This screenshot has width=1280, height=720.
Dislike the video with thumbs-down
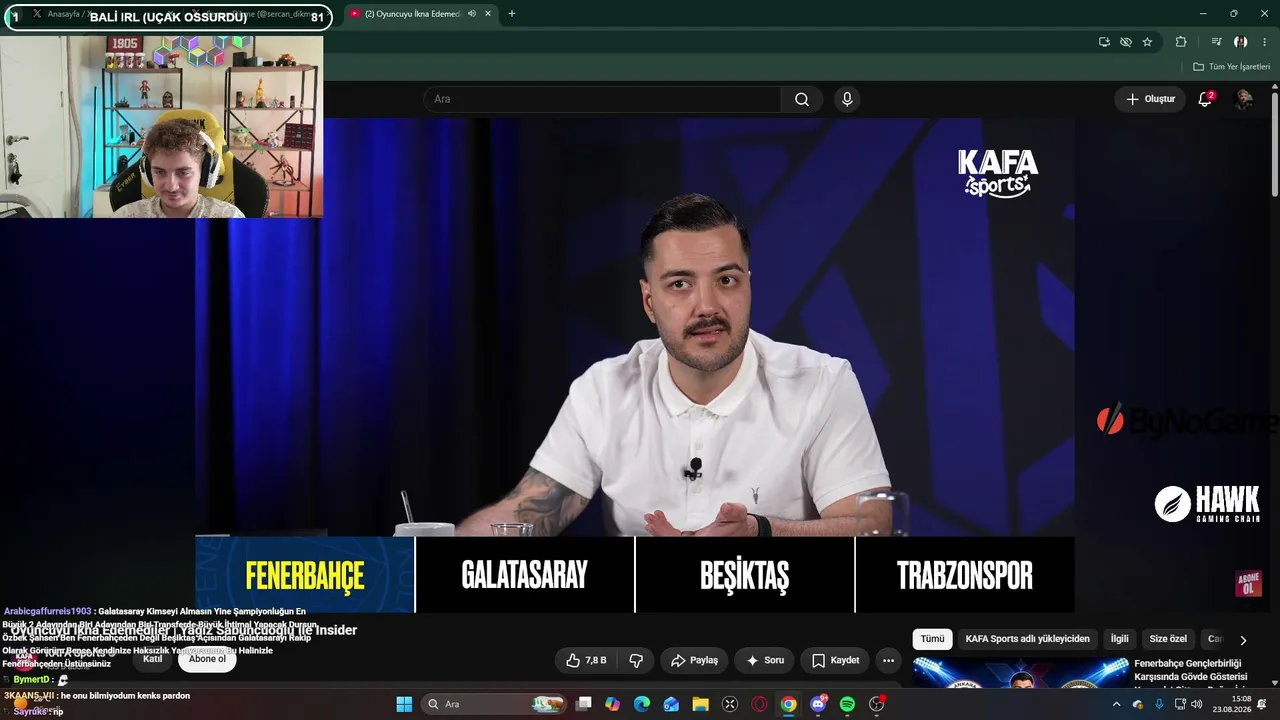click(636, 660)
